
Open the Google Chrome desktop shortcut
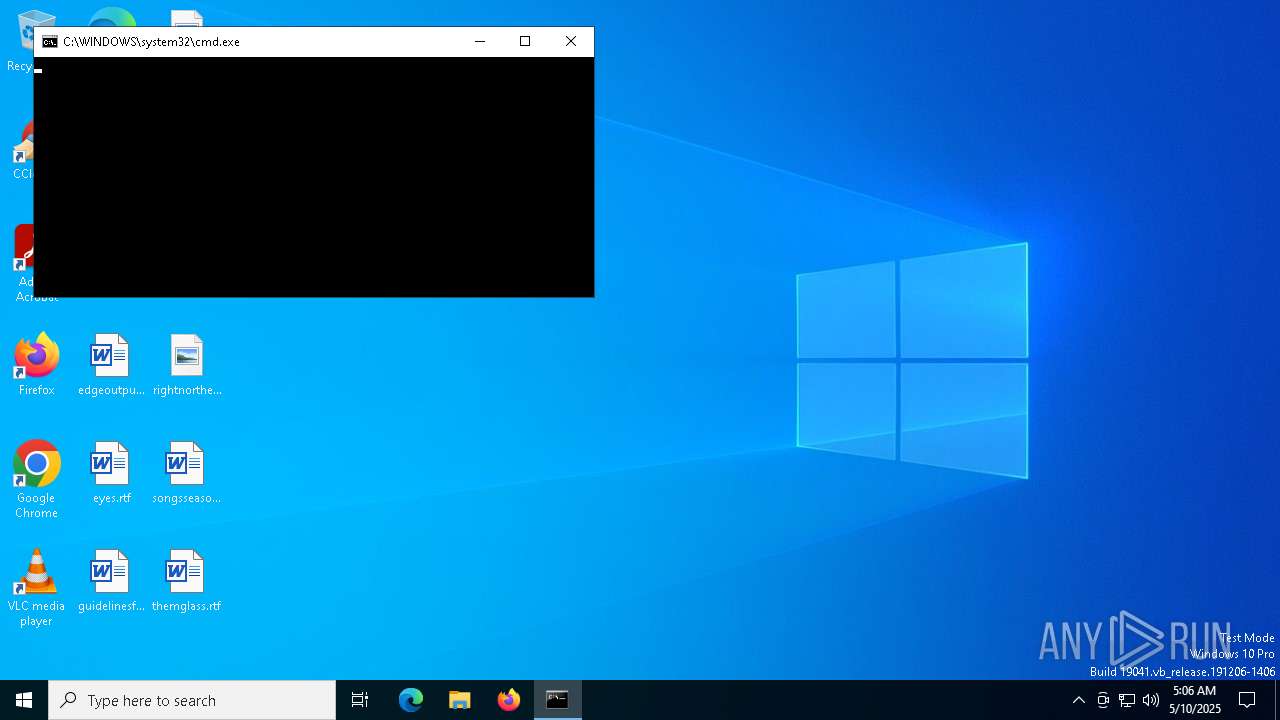(x=36, y=479)
